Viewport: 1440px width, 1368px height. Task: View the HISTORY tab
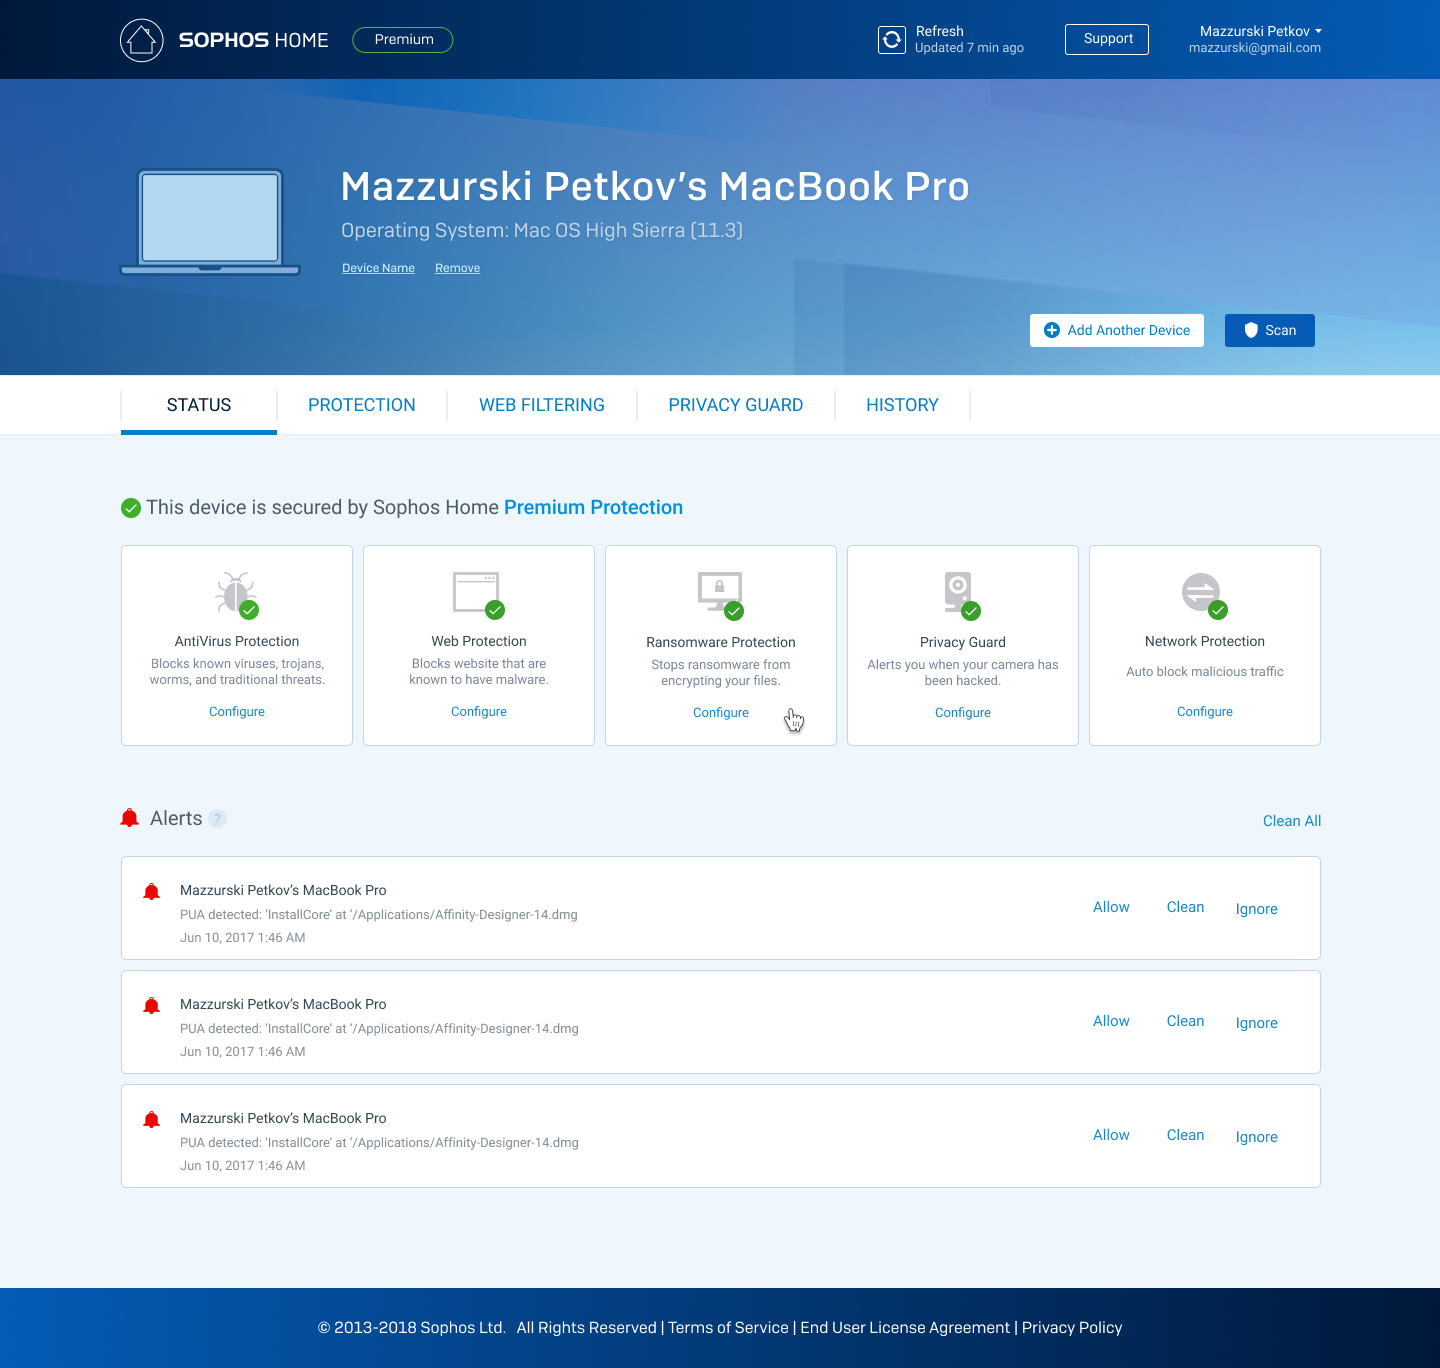pos(902,405)
